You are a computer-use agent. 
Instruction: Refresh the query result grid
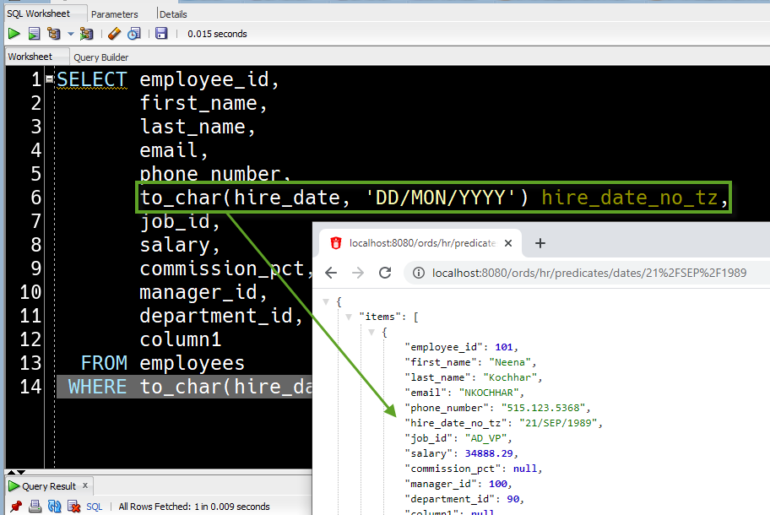pos(52,507)
